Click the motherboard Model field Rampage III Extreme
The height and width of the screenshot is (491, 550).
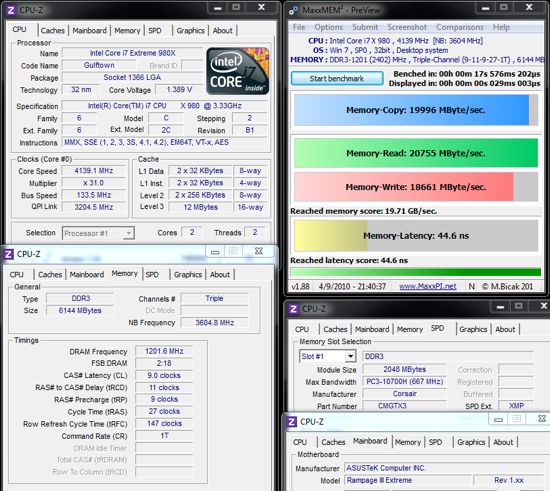tap(409, 480)
